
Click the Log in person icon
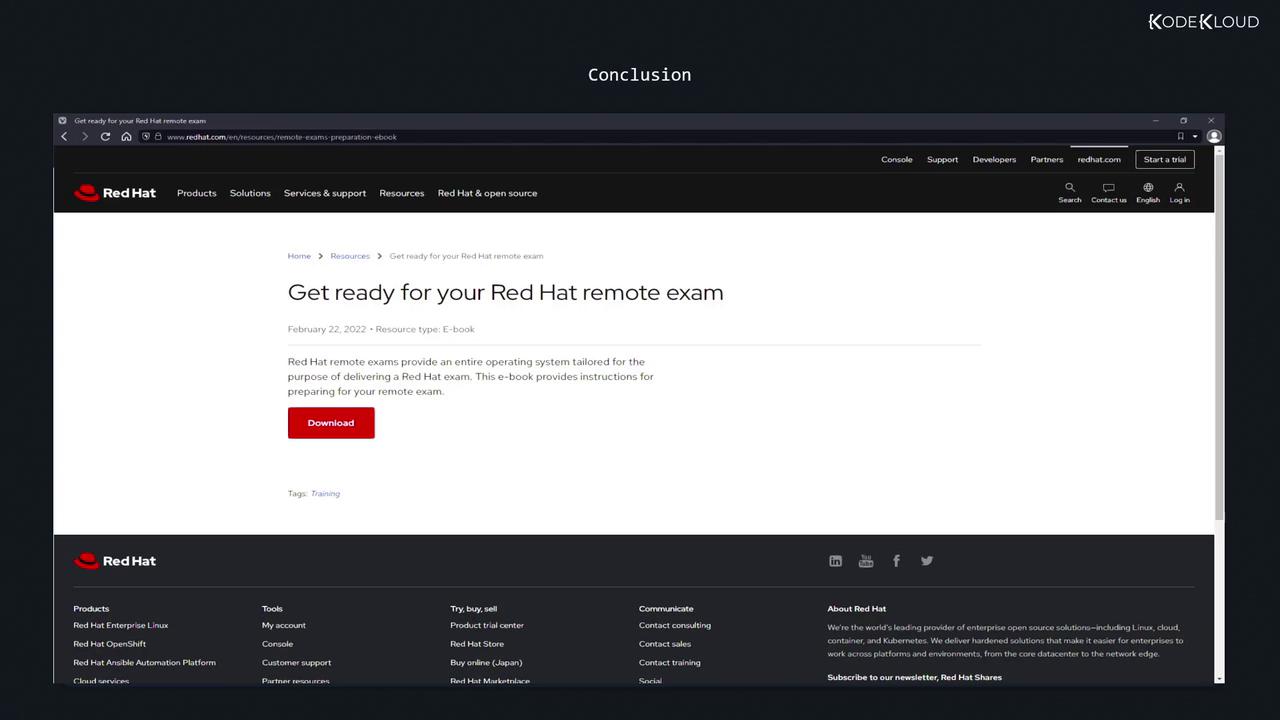tap(1180, 187)
